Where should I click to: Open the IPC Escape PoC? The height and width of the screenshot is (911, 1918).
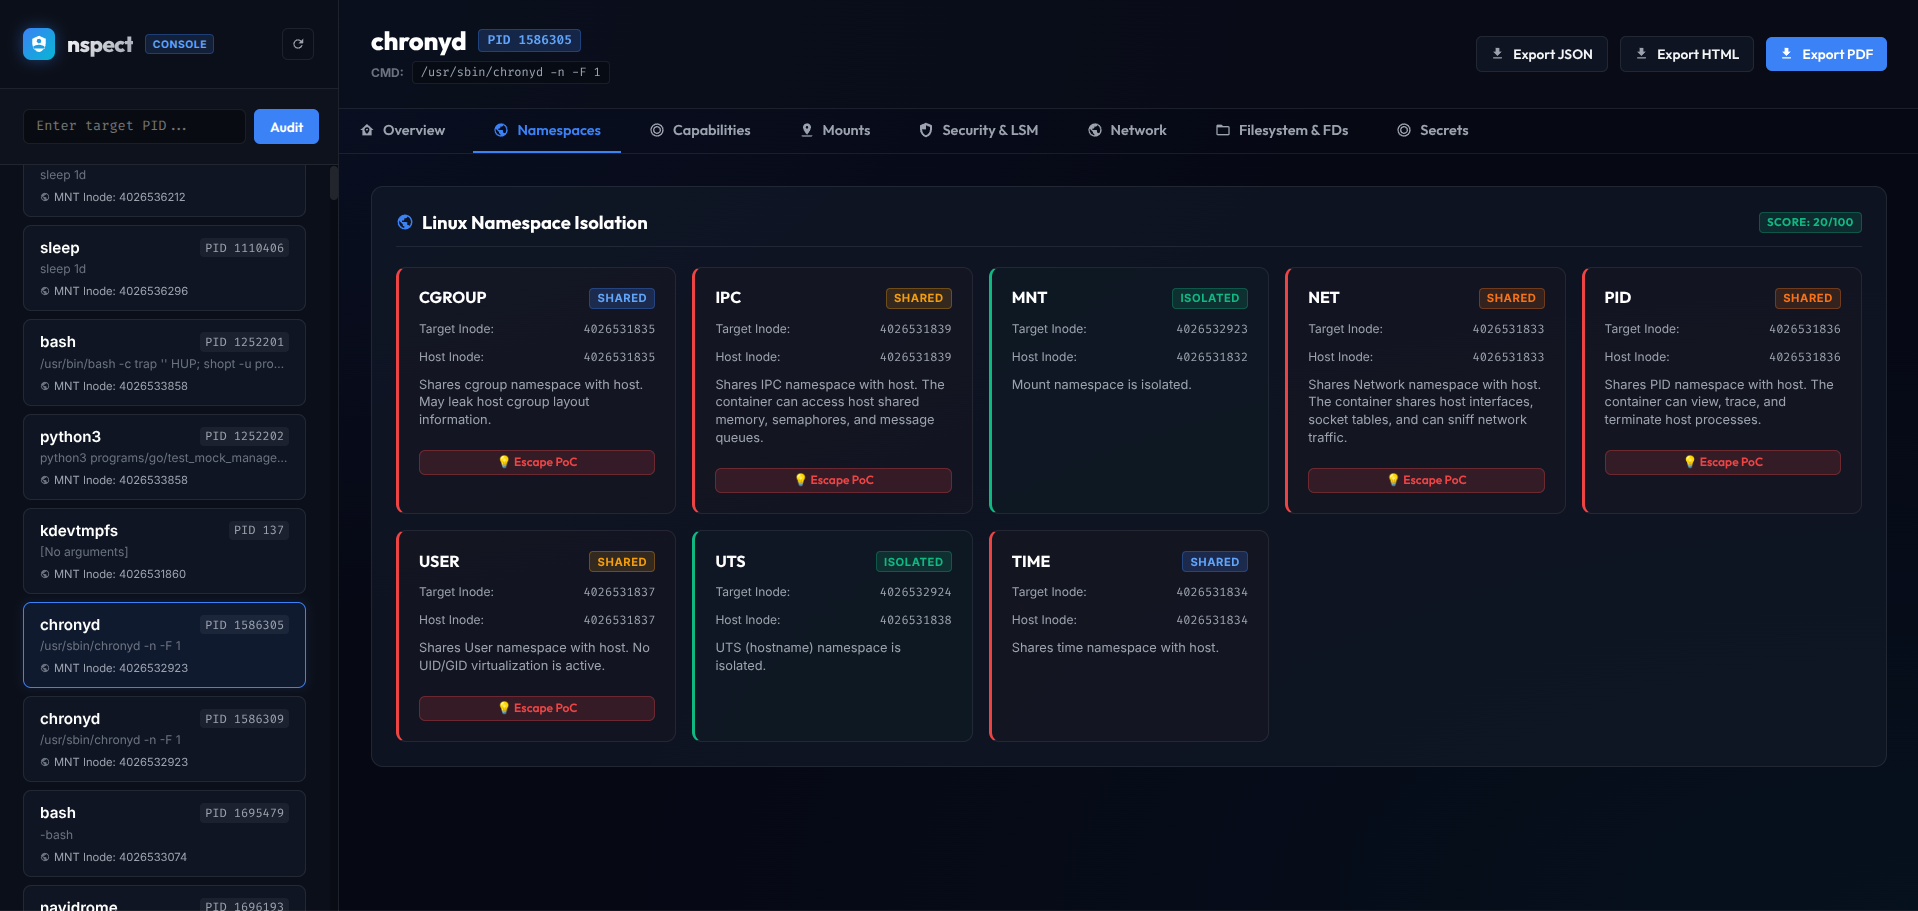click(x=833, y=480)
